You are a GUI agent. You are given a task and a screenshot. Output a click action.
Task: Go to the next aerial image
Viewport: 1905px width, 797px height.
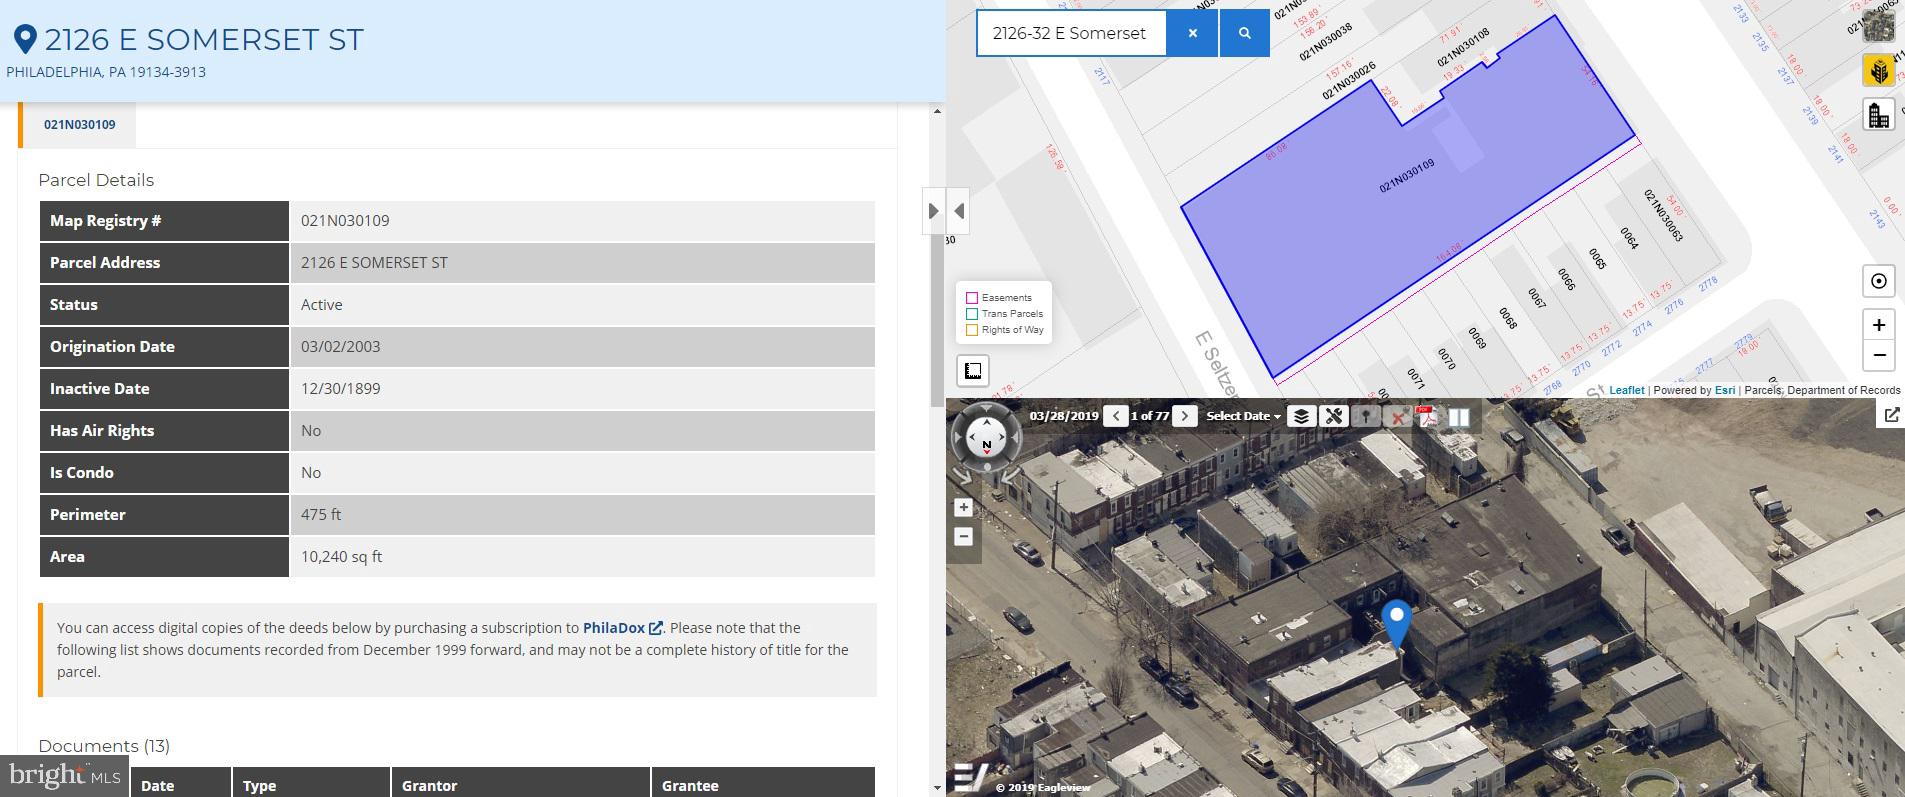[1184, 416]
